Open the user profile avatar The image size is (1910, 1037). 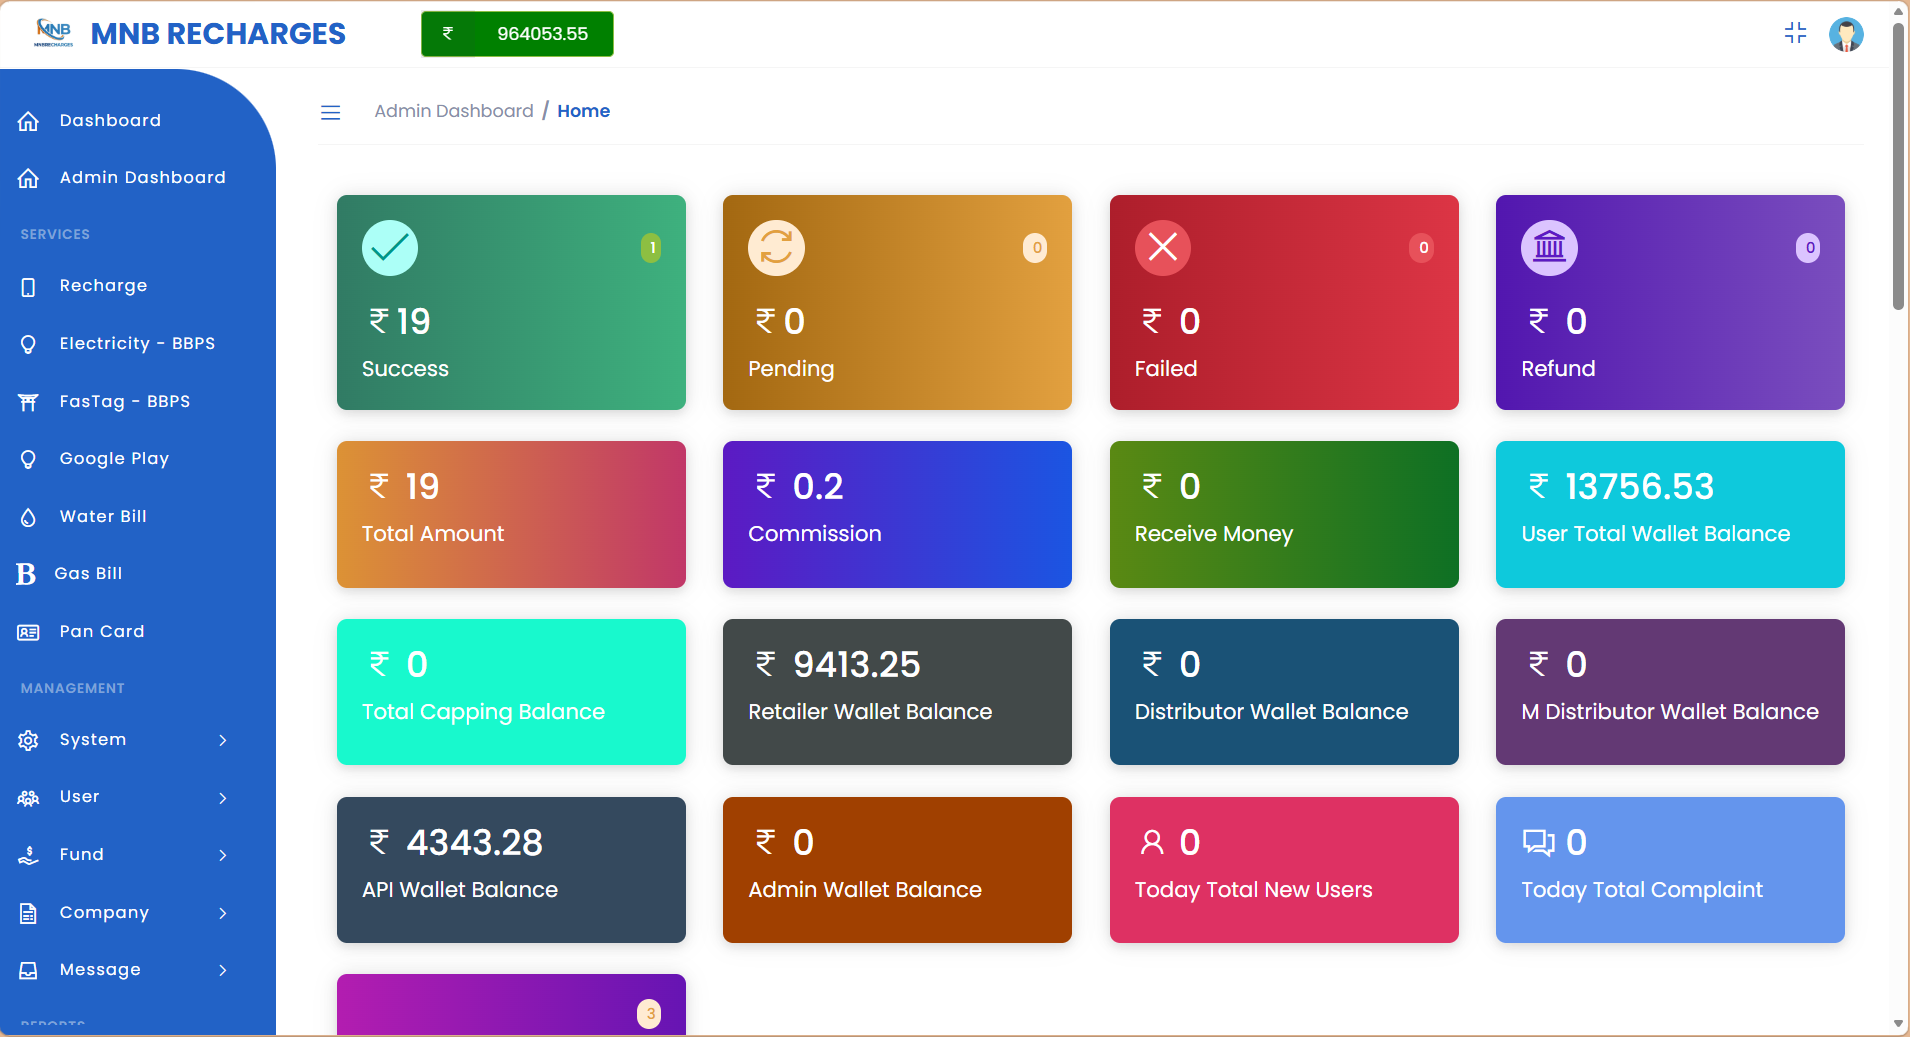[1846, 34]
